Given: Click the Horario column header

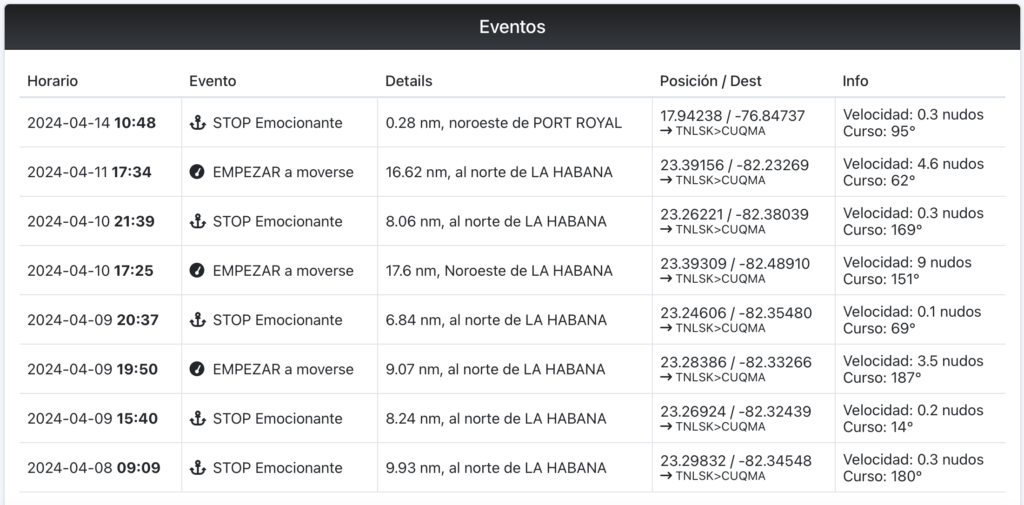Looking at the screenshot, I should click(x=52, y=81).
